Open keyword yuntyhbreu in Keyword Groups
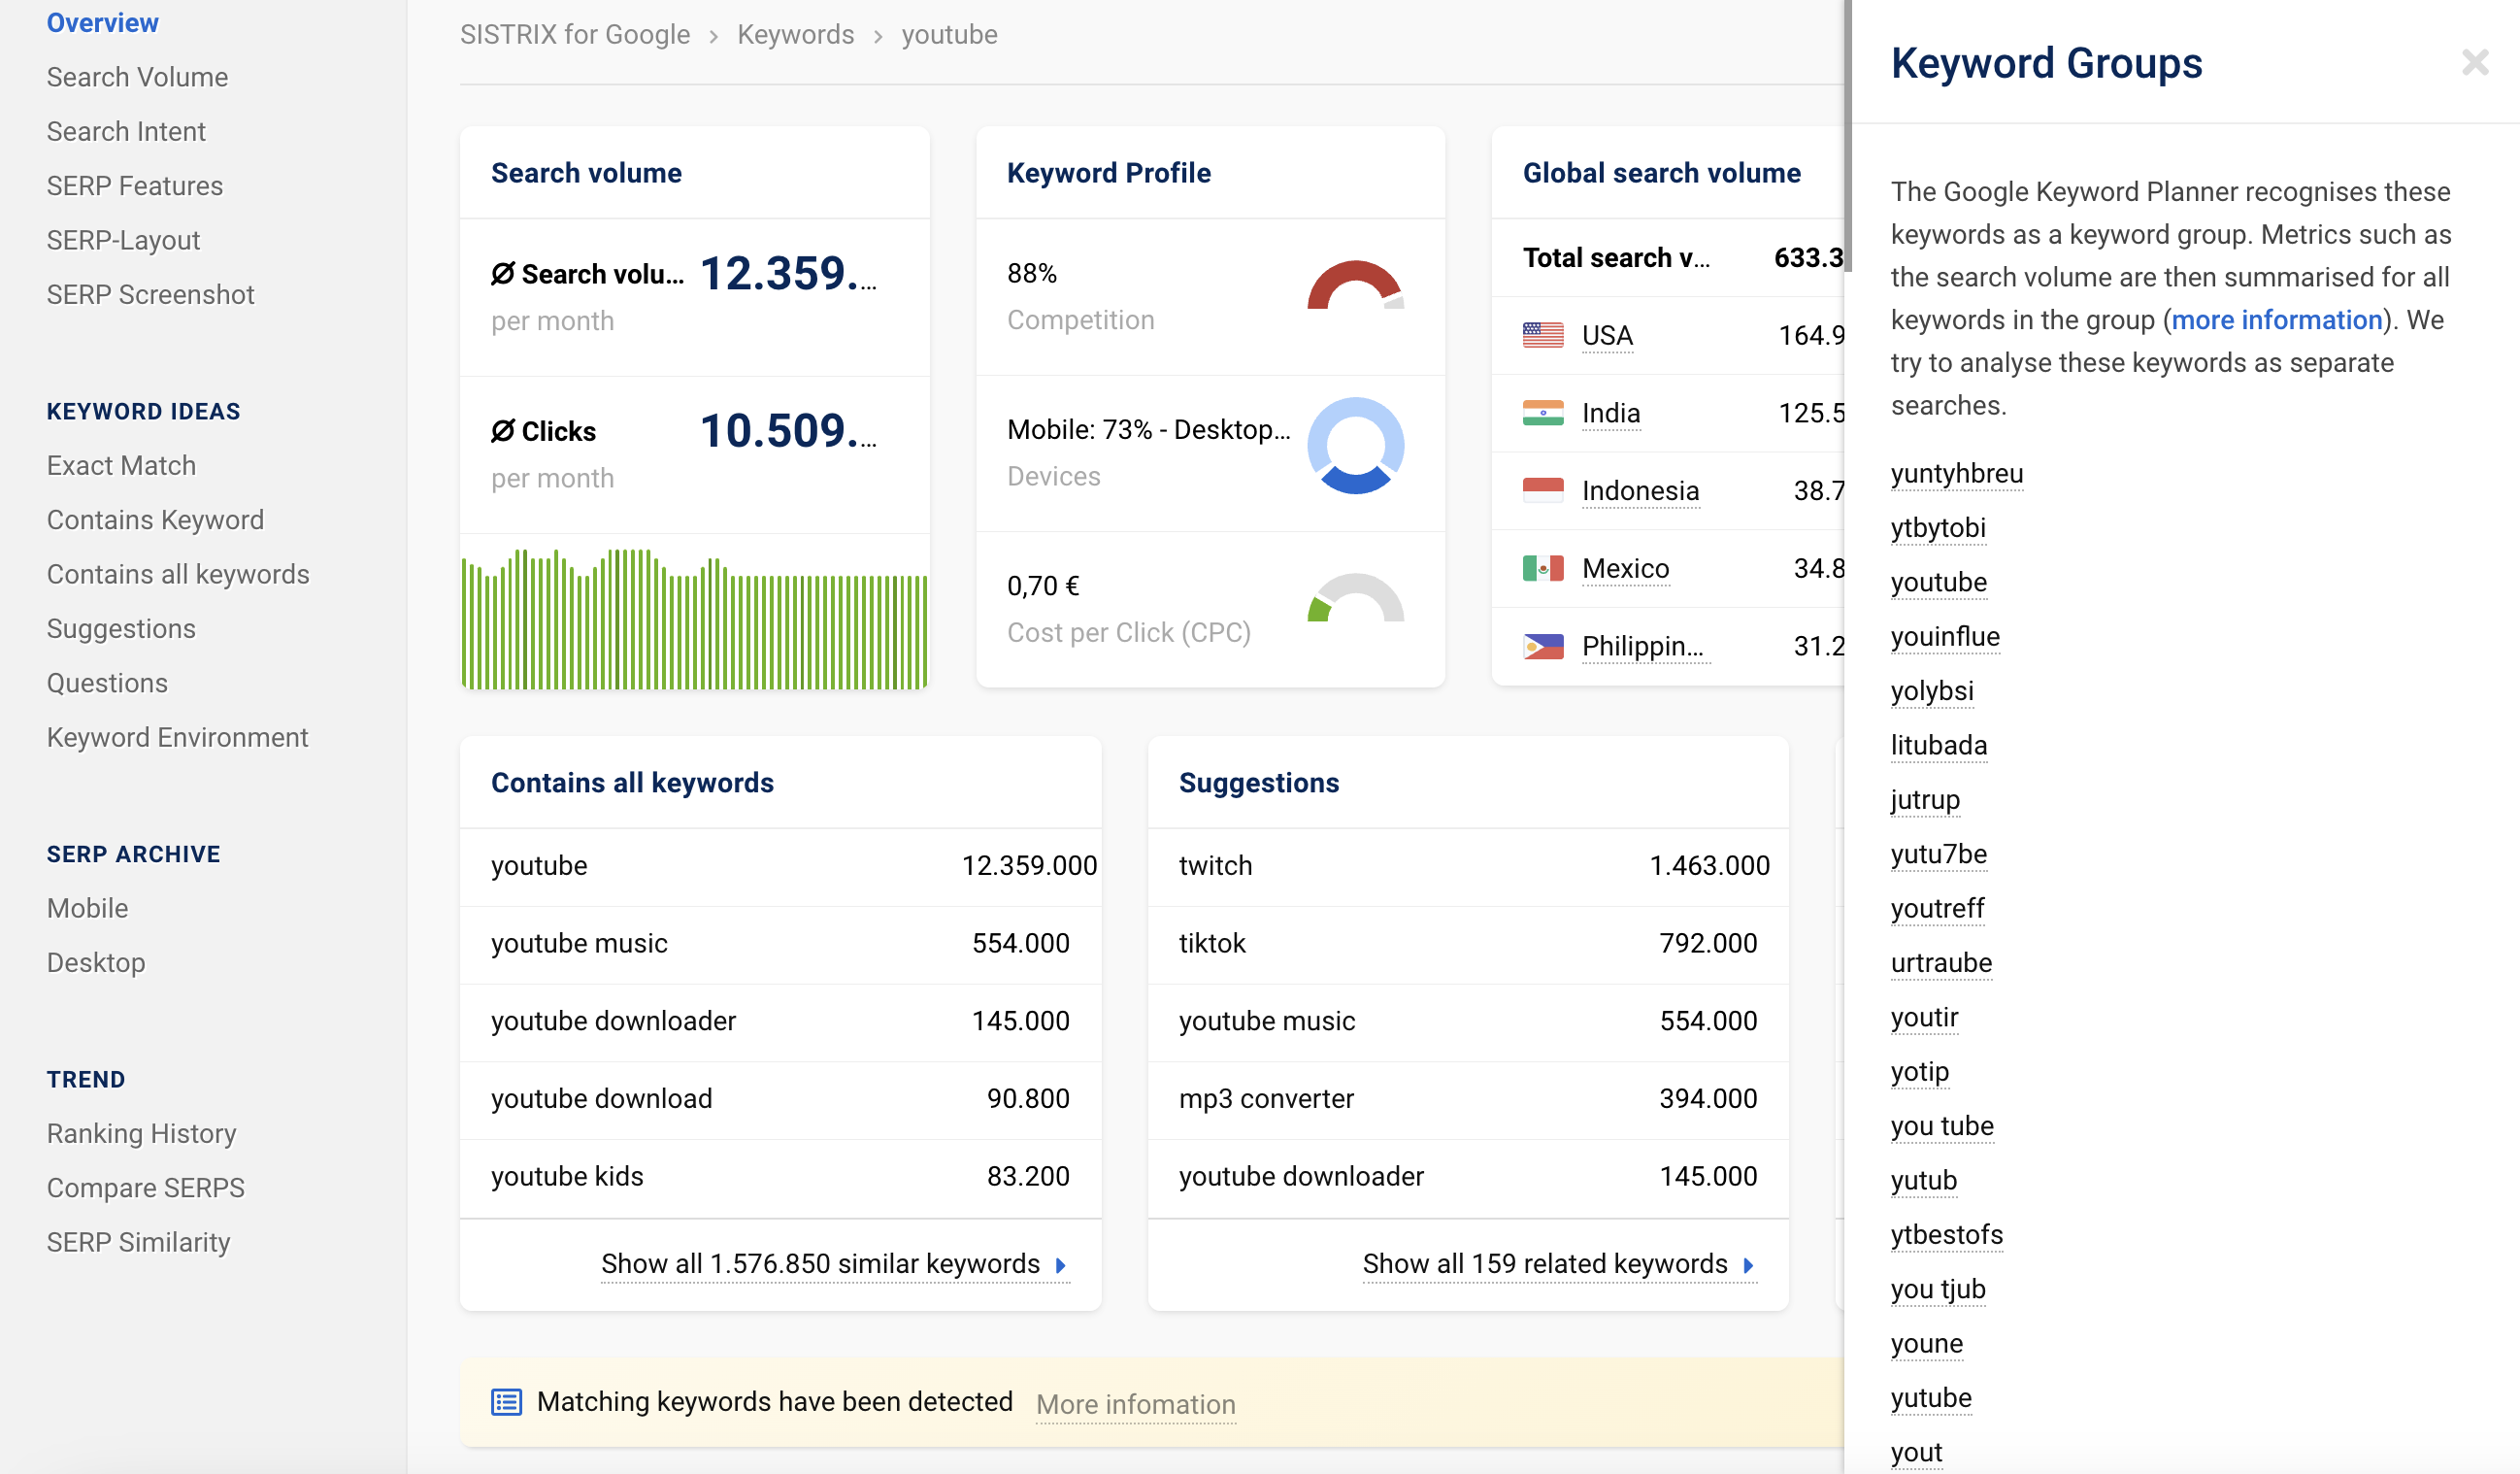The height and width of the screenshot is (1474, 2520). (1956, 473)
